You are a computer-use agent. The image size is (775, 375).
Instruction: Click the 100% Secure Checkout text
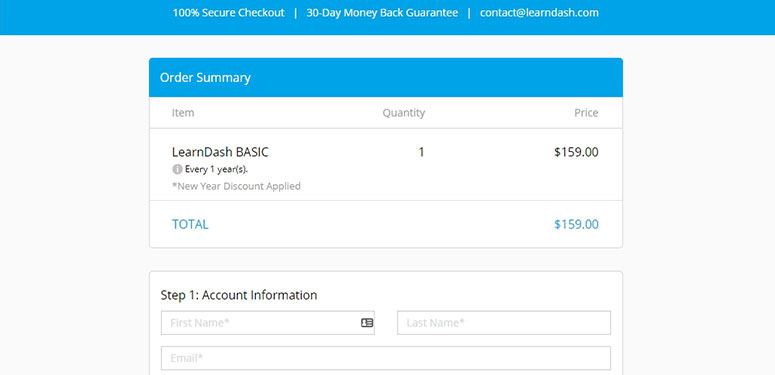[x=228, y=13]
